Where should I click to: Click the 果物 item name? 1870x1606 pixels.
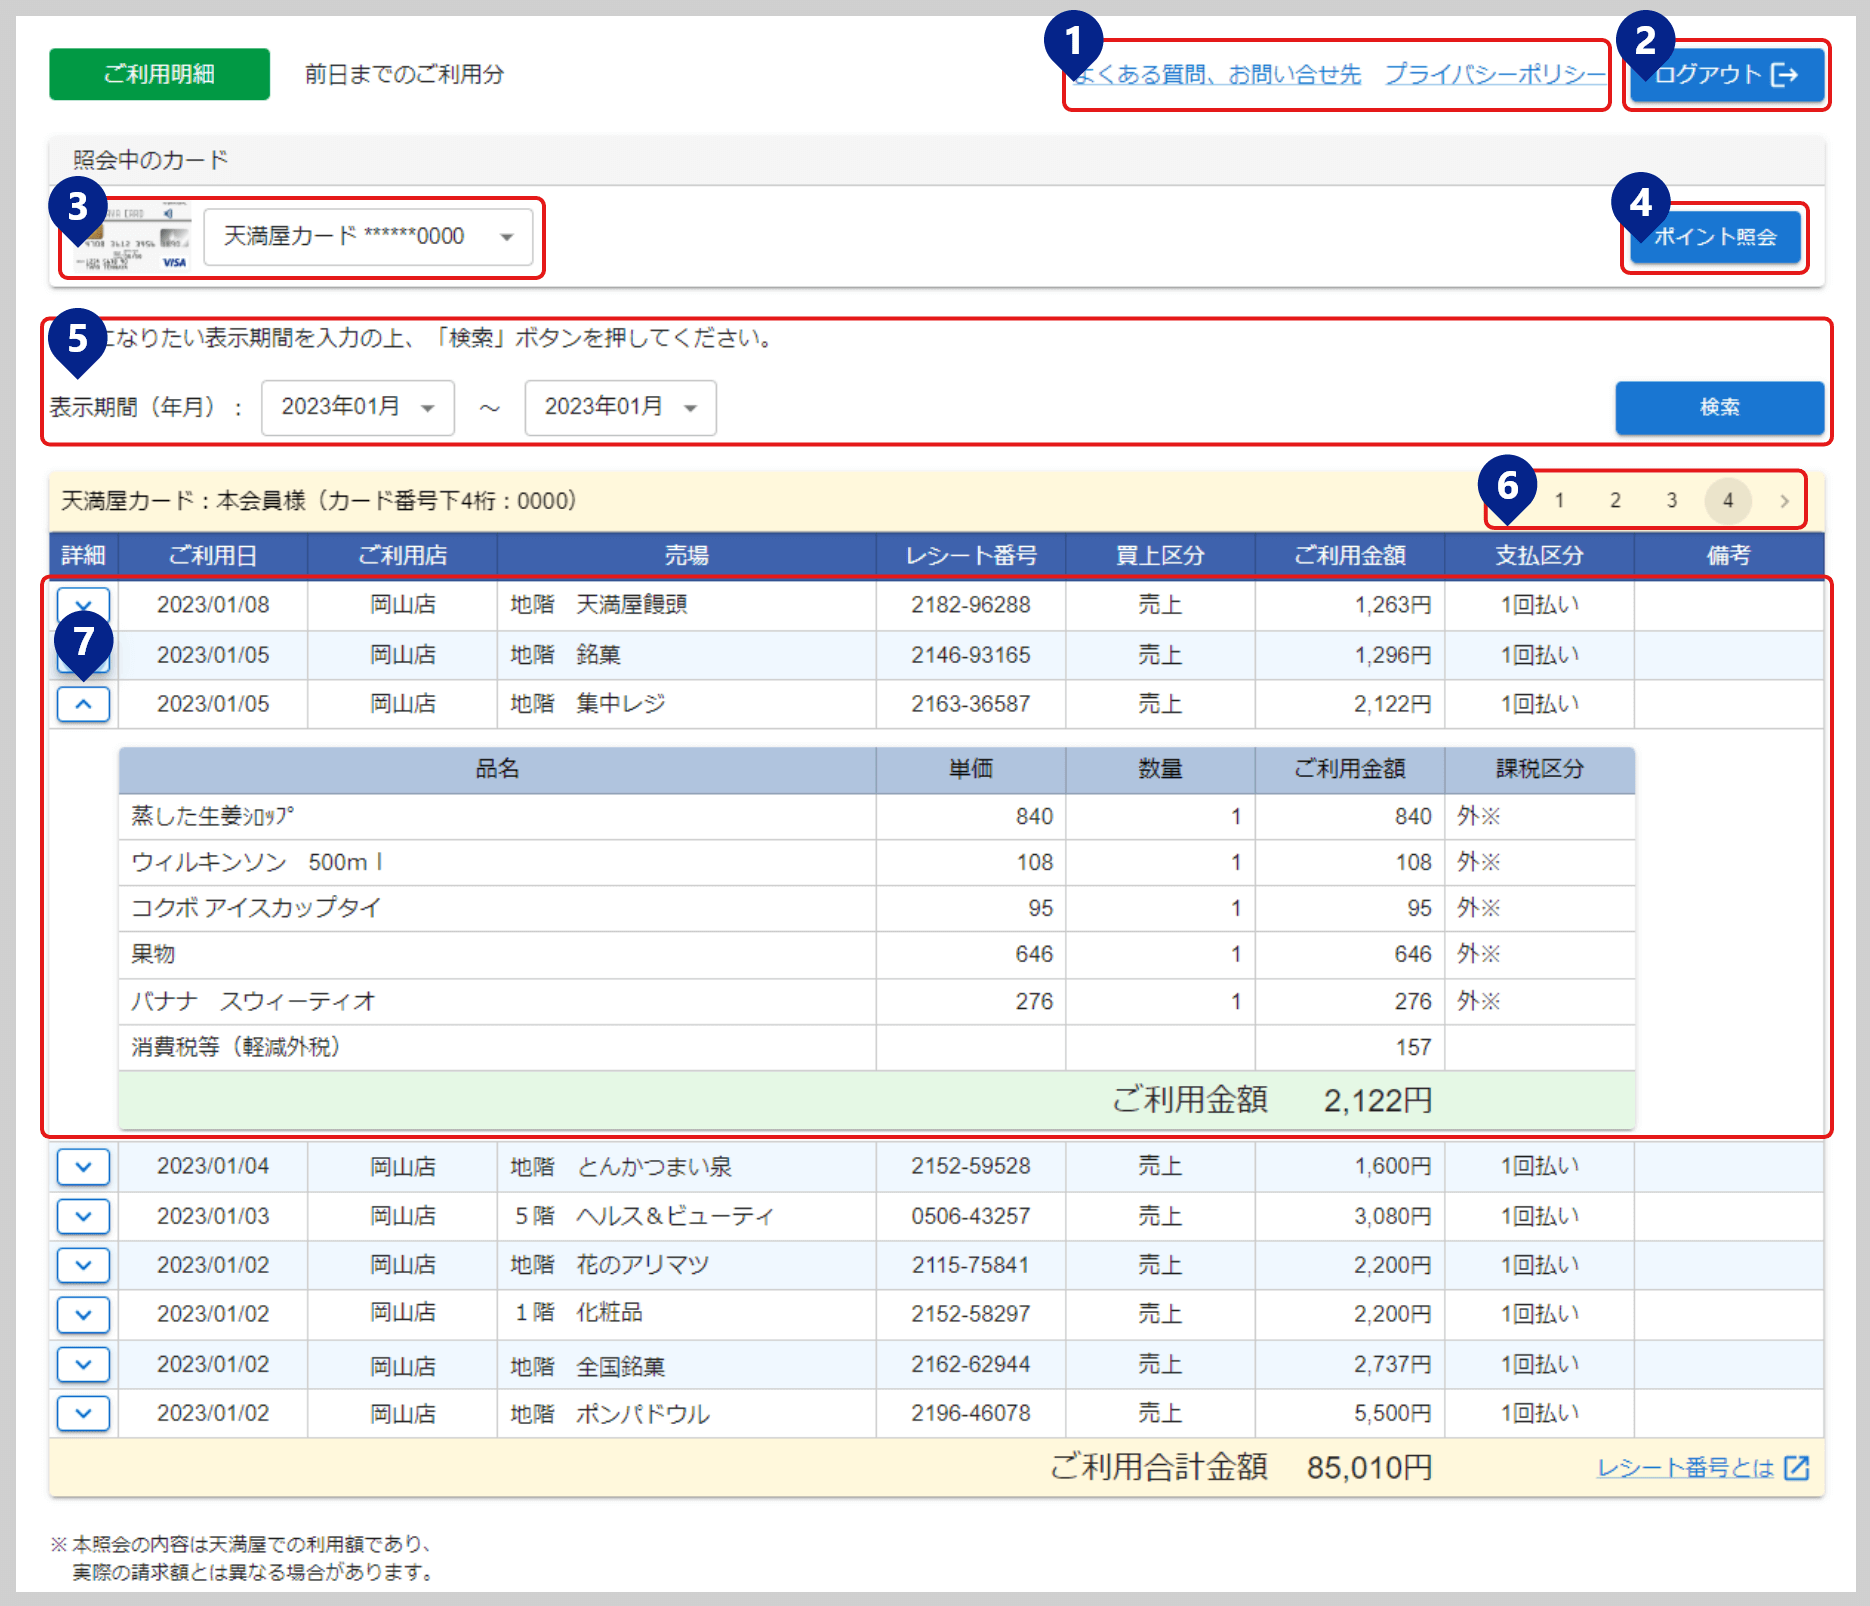153,954
